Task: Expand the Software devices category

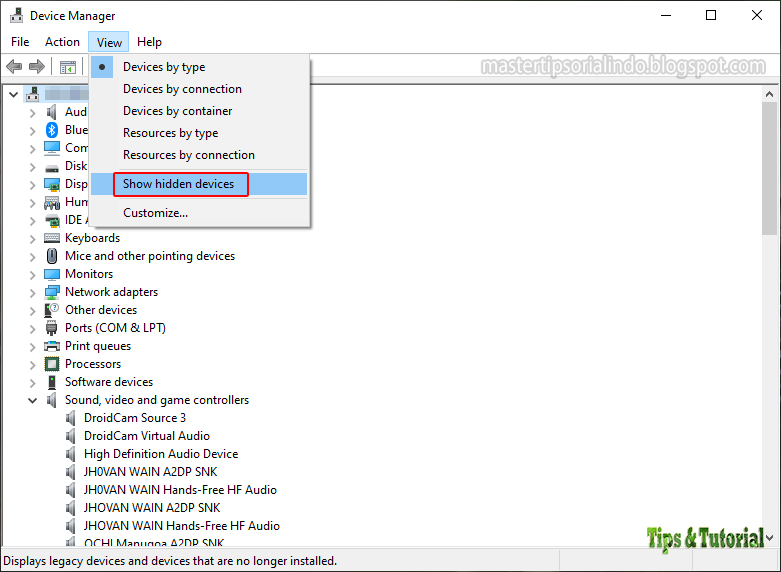Action: [x=32, y=383]
